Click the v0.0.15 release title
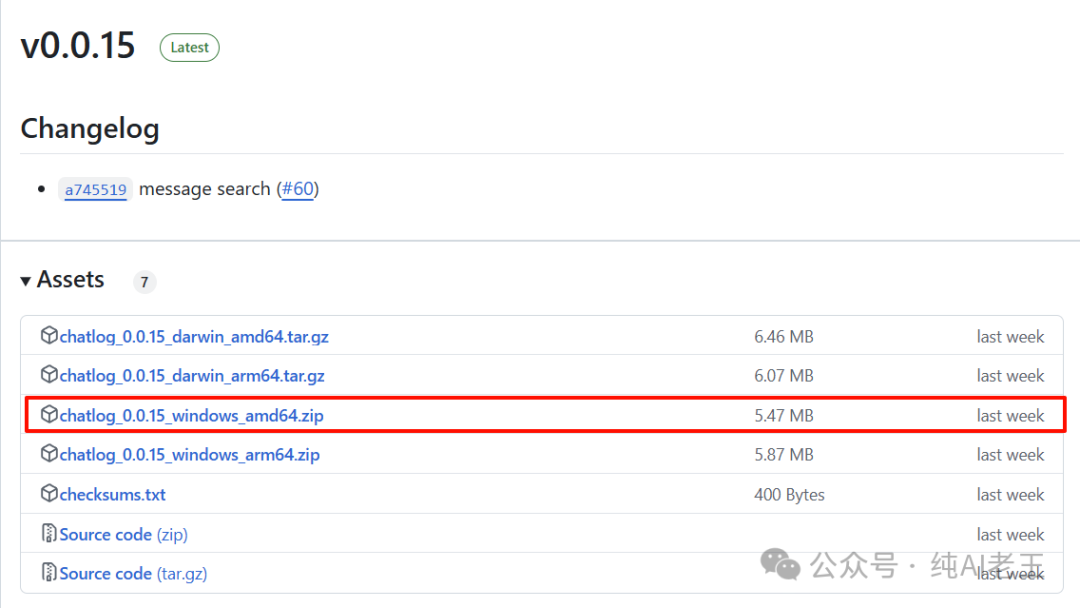The width and height of the screenshot is (1080, 608). click(x=78, y=46)
